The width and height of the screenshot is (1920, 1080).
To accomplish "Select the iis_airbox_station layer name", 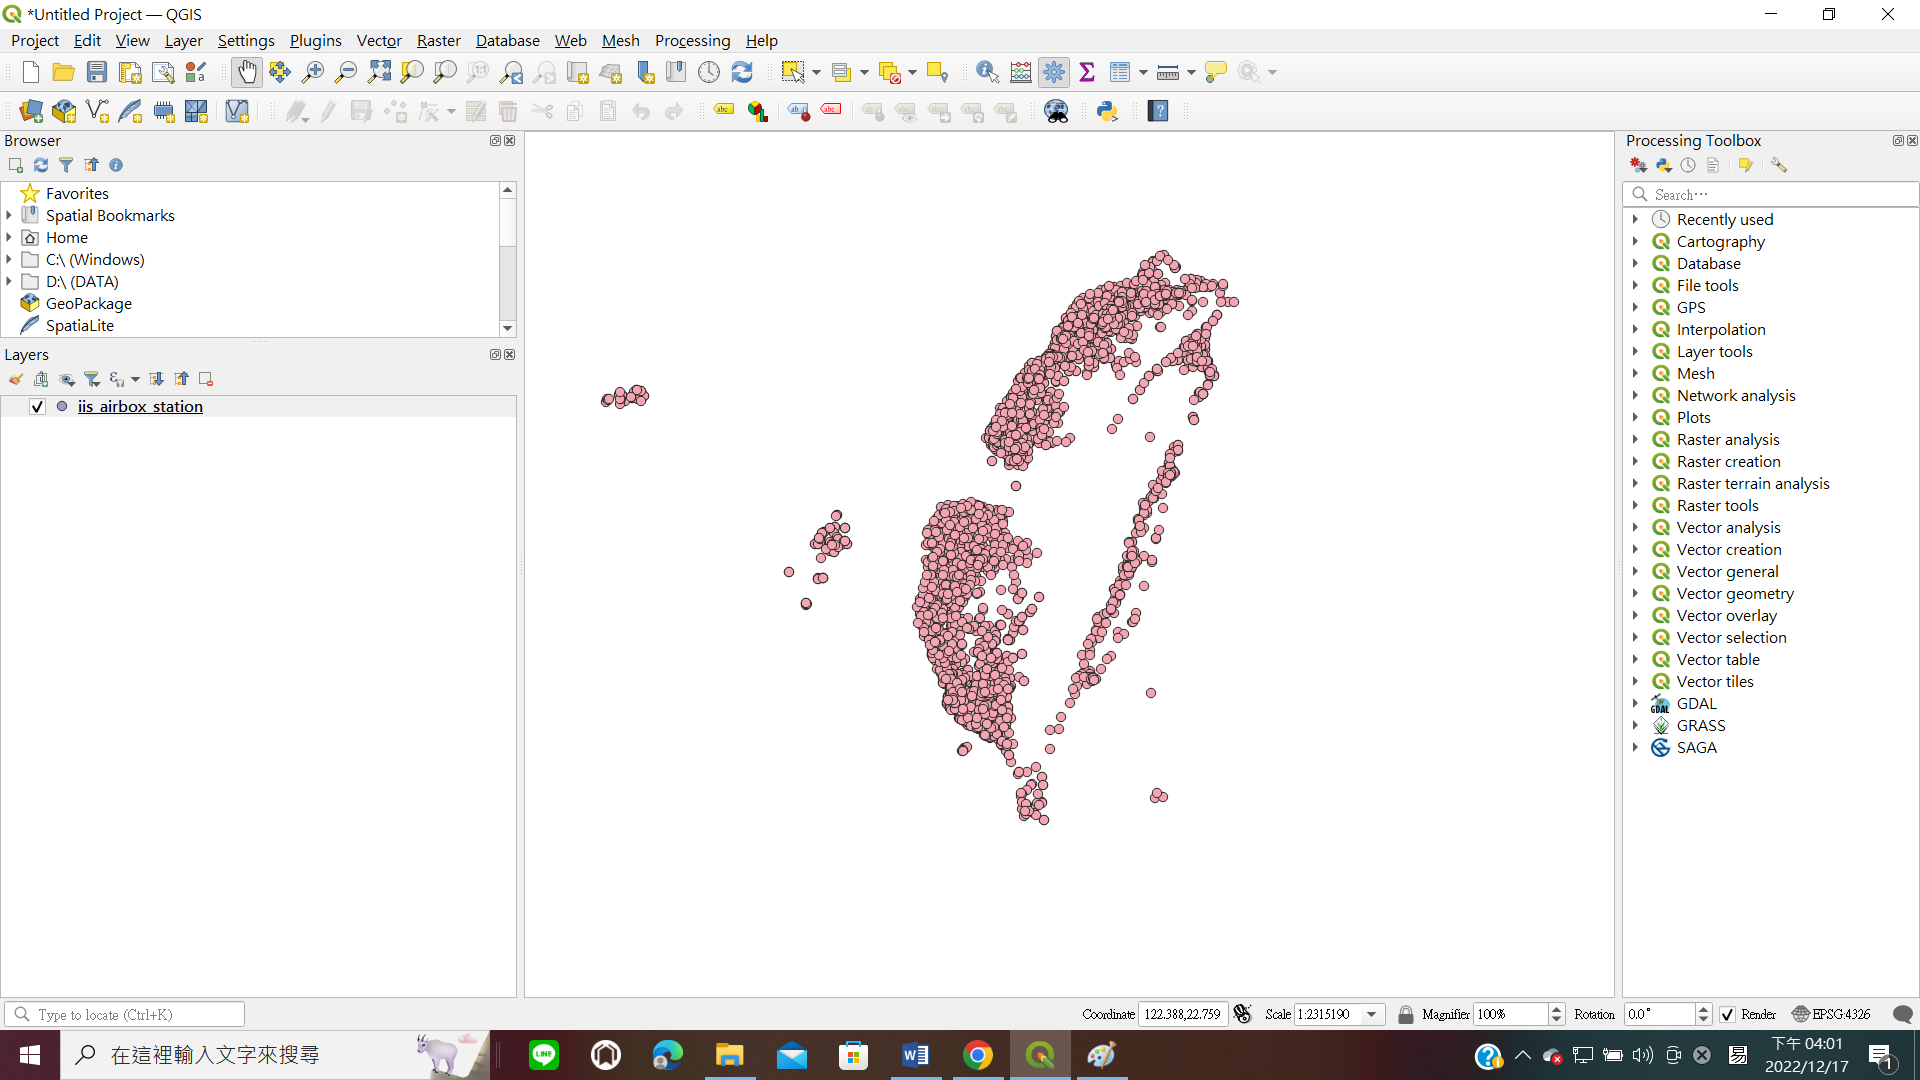I will (140, 407).
